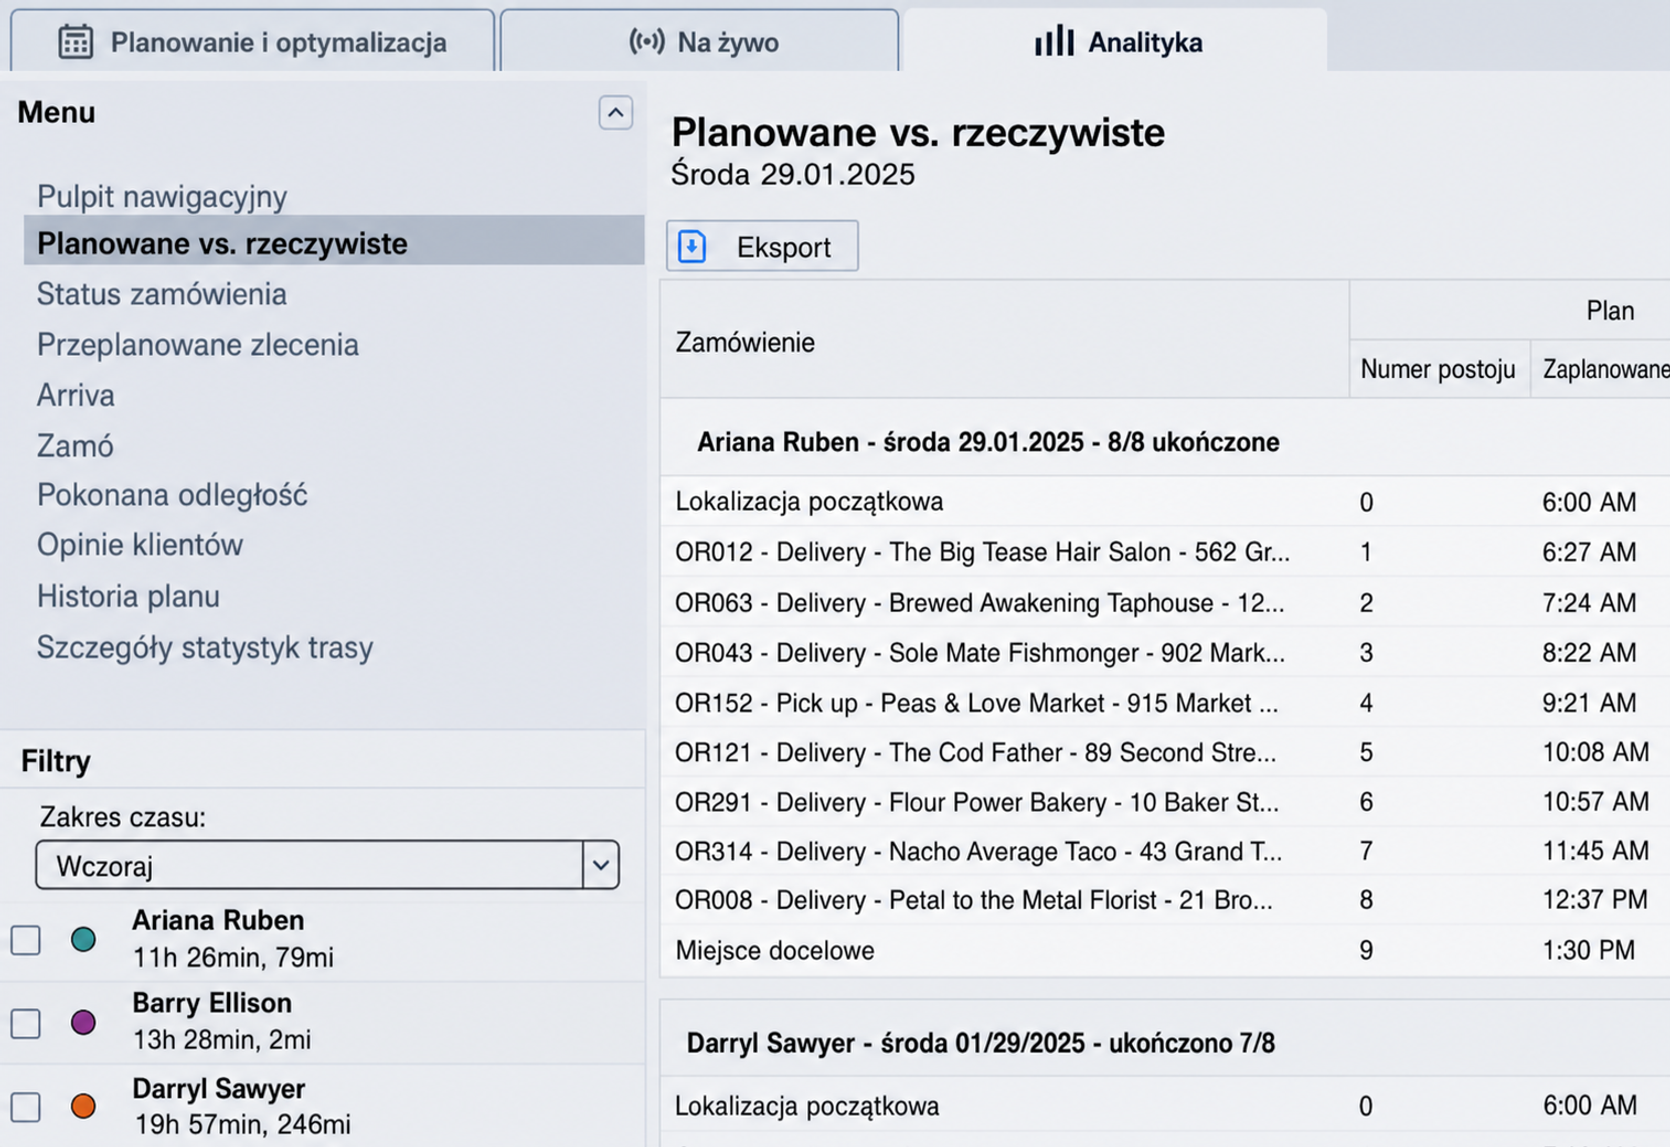Go to Przeplanowane zlecenia
The image size is (1670, 1147).
coord(198,345)
